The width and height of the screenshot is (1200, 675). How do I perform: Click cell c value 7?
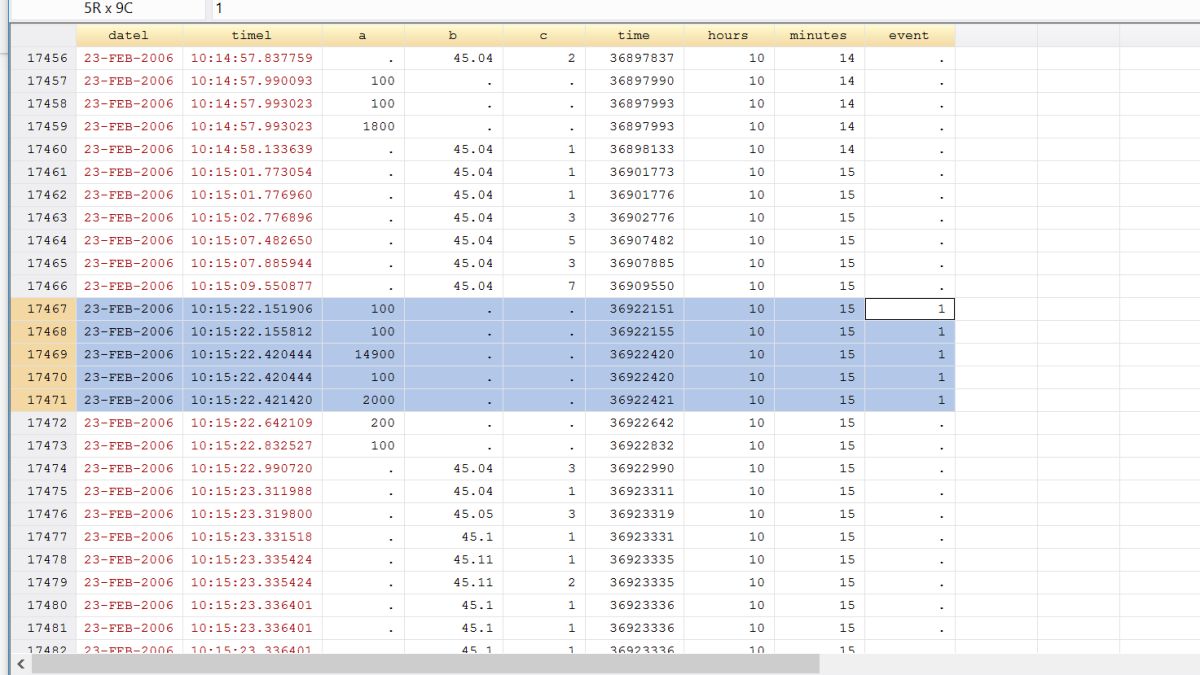tap(543, 286)
